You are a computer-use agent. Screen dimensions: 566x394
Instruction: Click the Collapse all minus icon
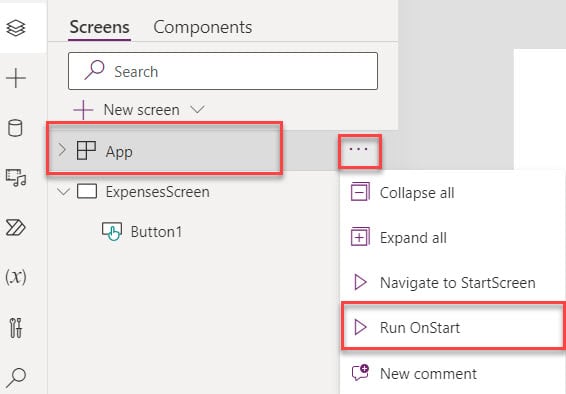(360, 192)
